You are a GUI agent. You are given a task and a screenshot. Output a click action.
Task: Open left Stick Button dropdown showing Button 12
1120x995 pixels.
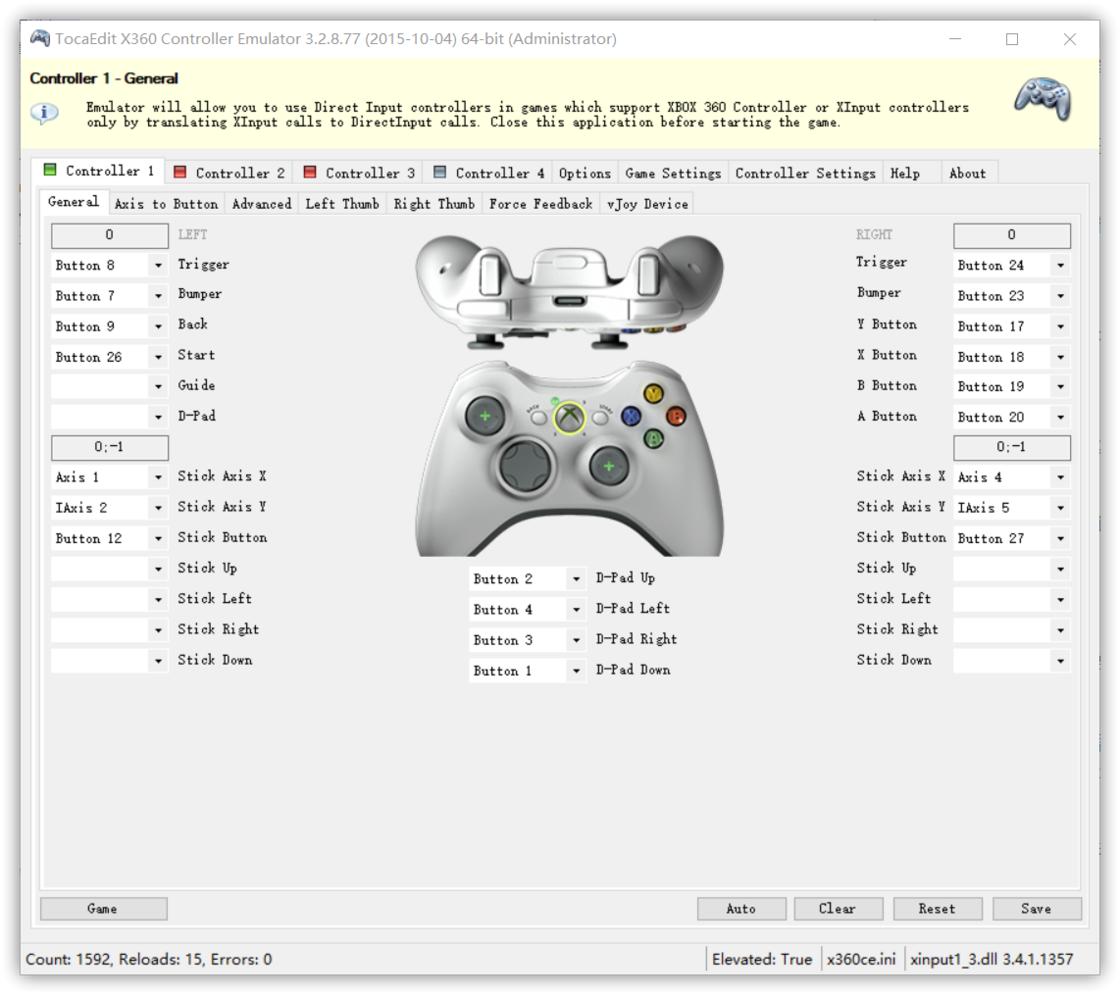tap(109, 539)
